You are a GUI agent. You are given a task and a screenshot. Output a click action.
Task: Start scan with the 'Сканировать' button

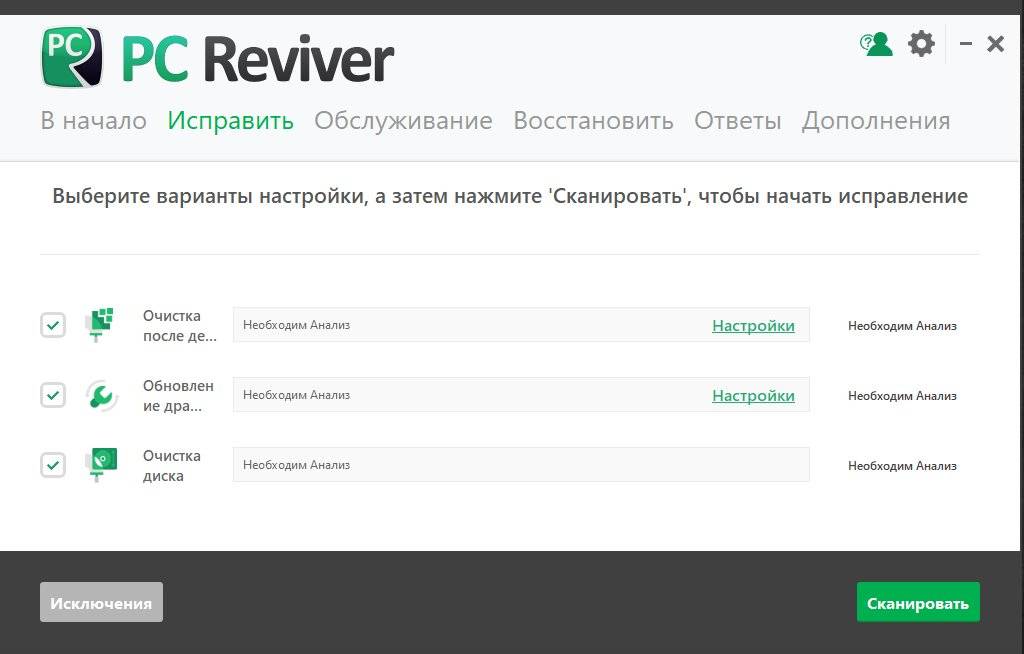tap(918, 602)
